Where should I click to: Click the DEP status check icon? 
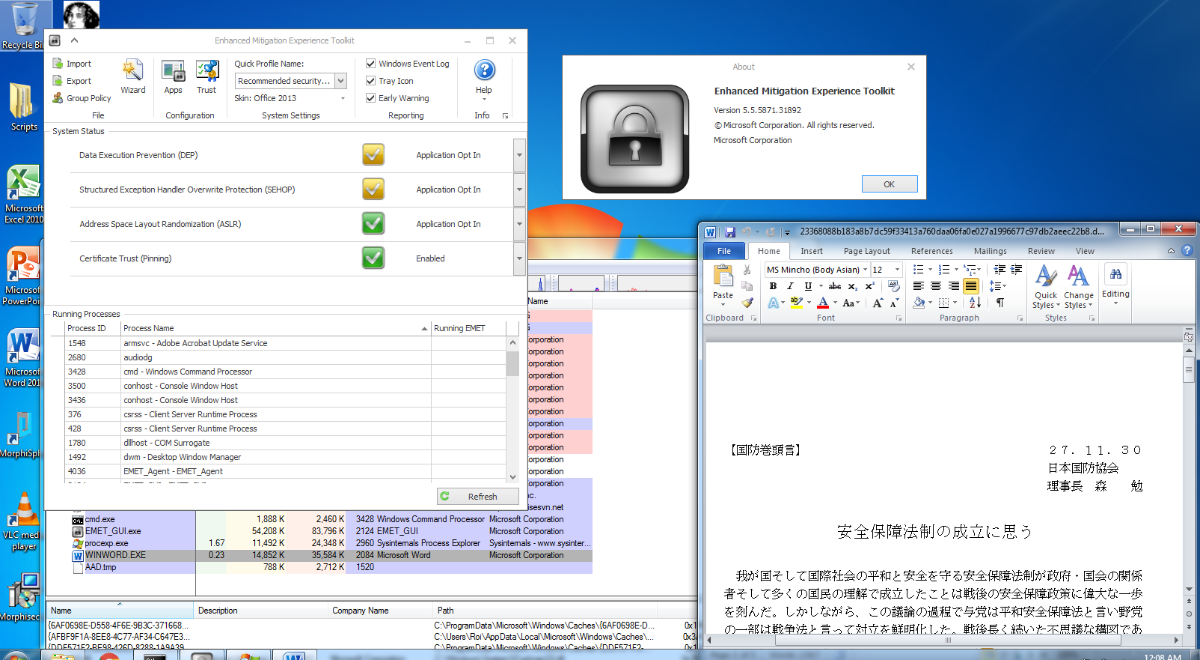pyautogui.click(x=373, y=155)
